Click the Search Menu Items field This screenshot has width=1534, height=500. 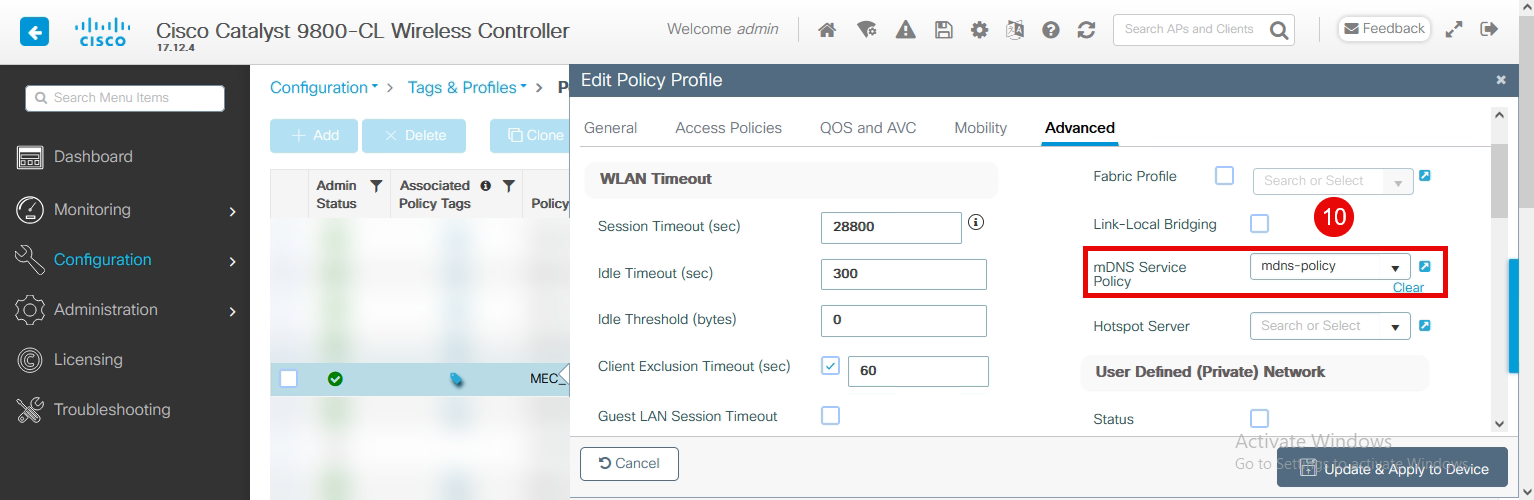pos(125,98)
